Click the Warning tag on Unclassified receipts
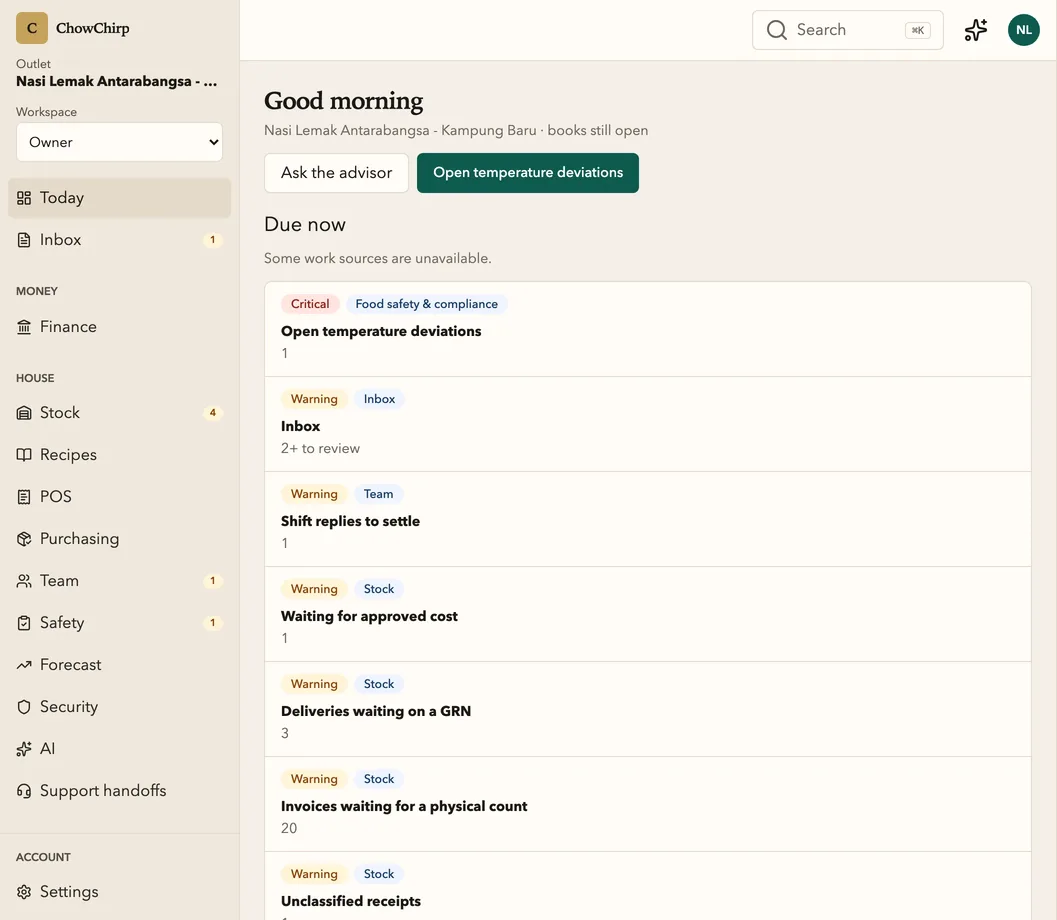 click(x=314, y=874)
